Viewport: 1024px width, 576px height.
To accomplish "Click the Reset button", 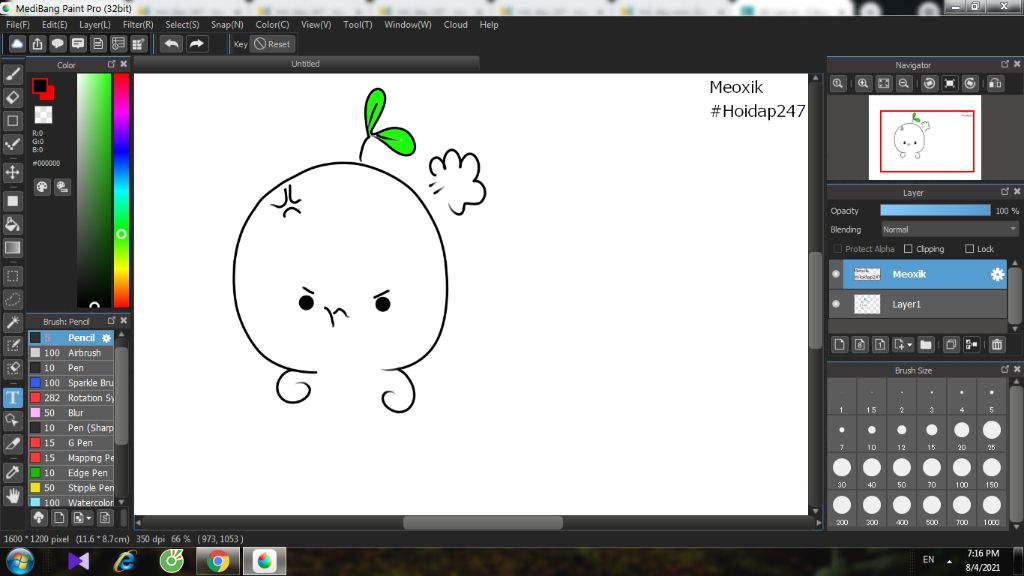I will click(x=273, y=44).
